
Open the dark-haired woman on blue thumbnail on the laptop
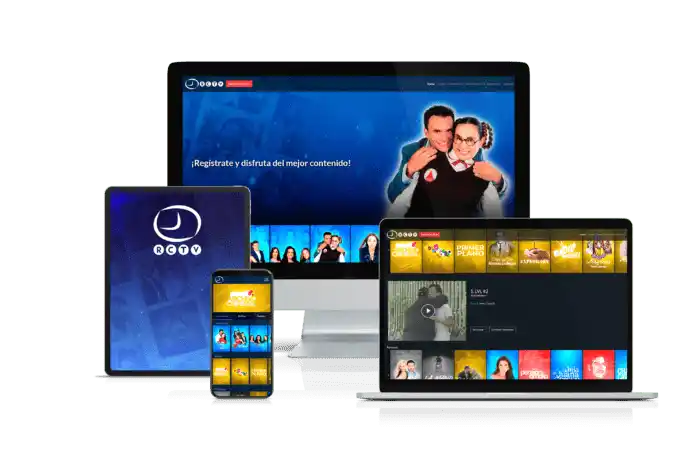[502, 364]
